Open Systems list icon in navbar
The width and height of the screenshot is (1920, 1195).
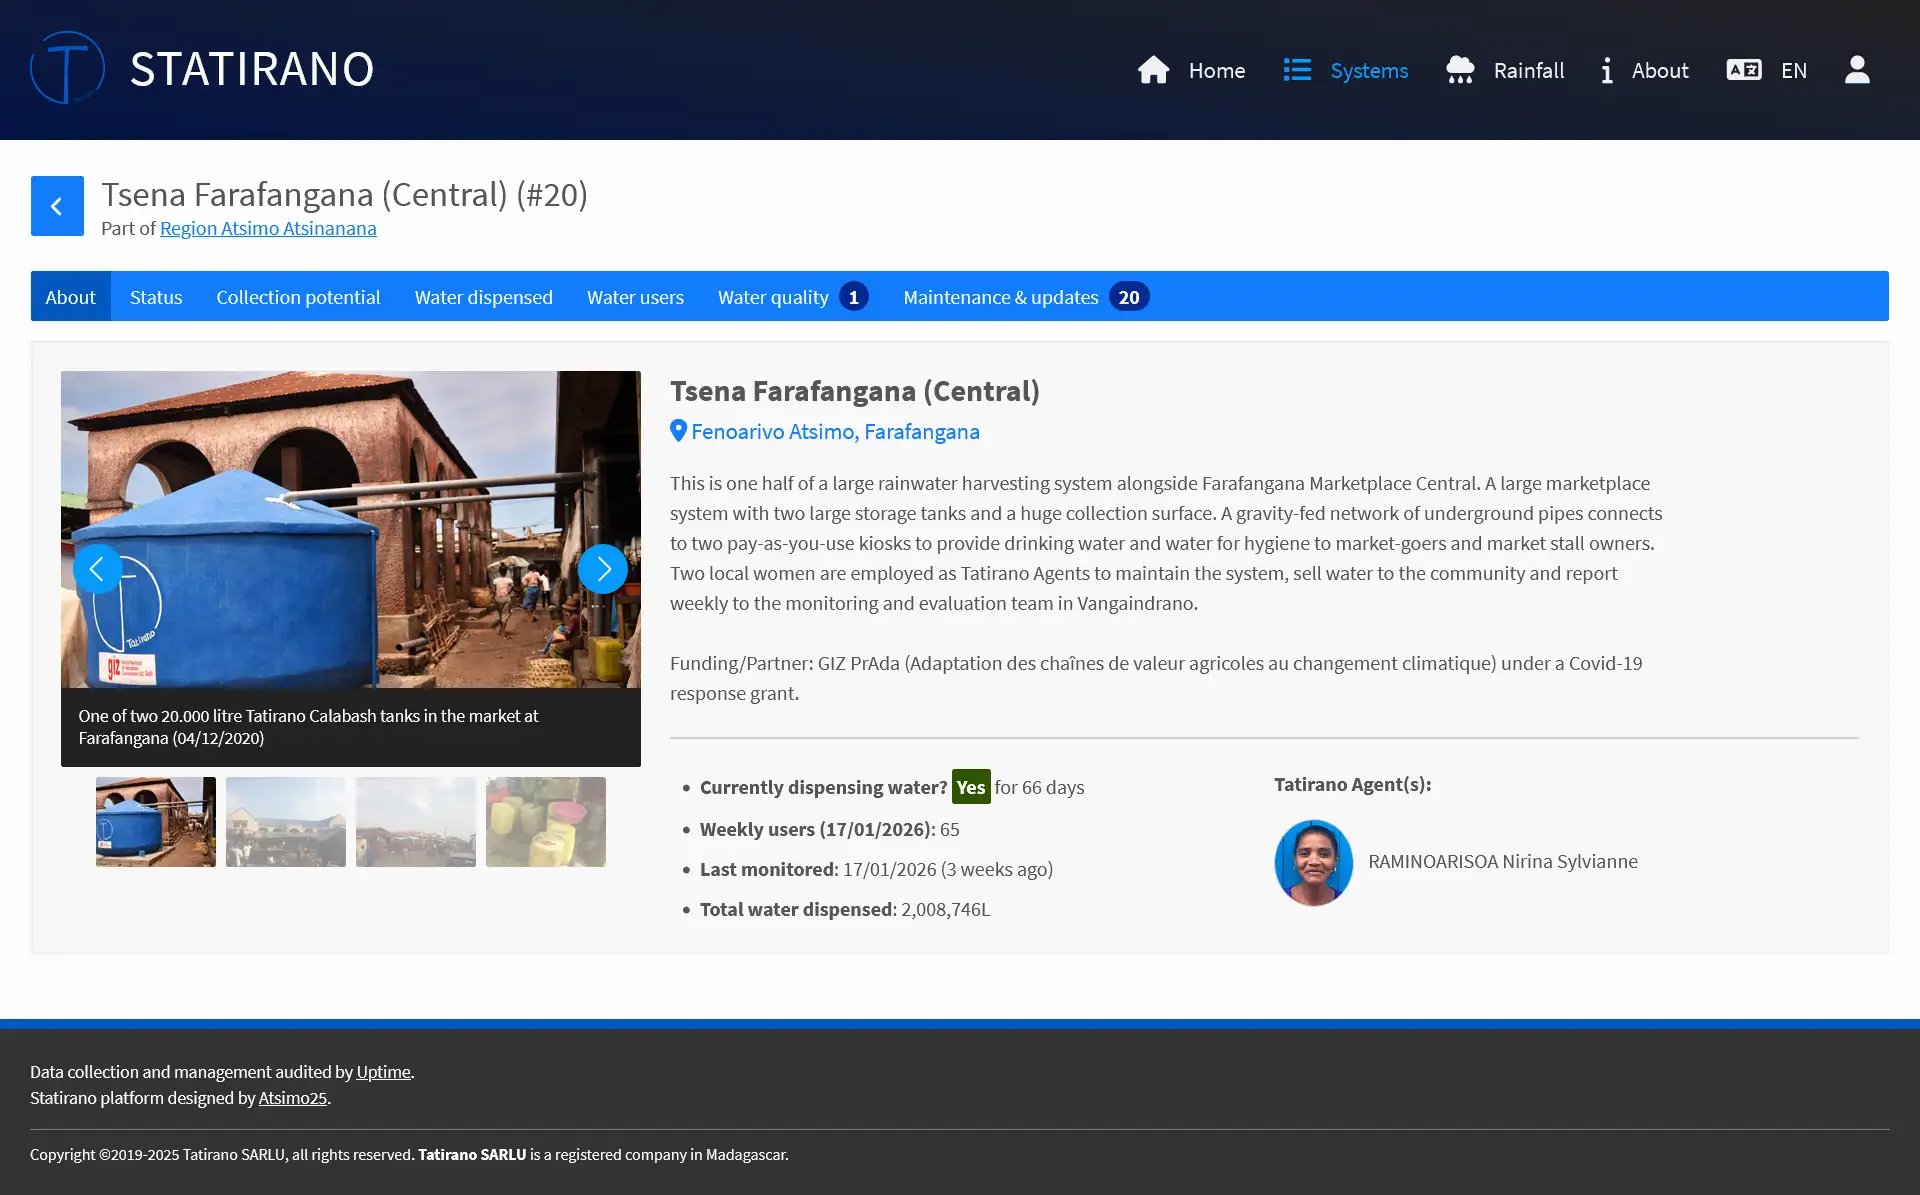(1297, 70)
